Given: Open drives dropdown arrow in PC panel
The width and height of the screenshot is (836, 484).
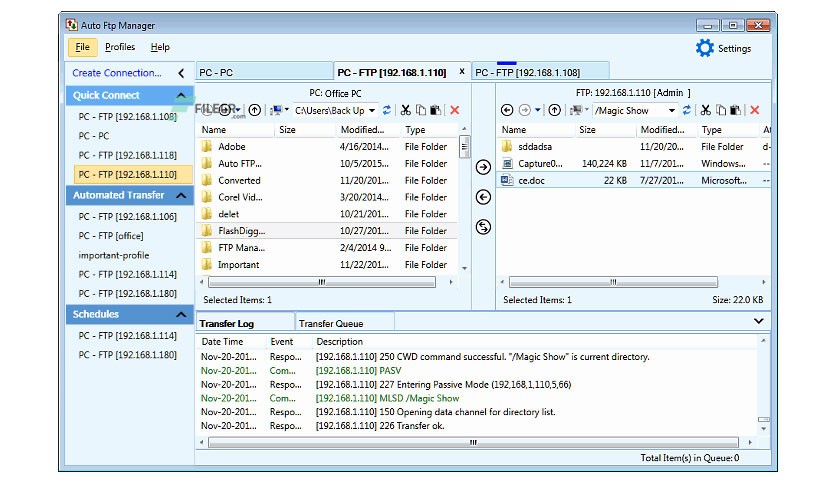Looking at the screenshot, I should pyautogui.click(x=287, y=110).
